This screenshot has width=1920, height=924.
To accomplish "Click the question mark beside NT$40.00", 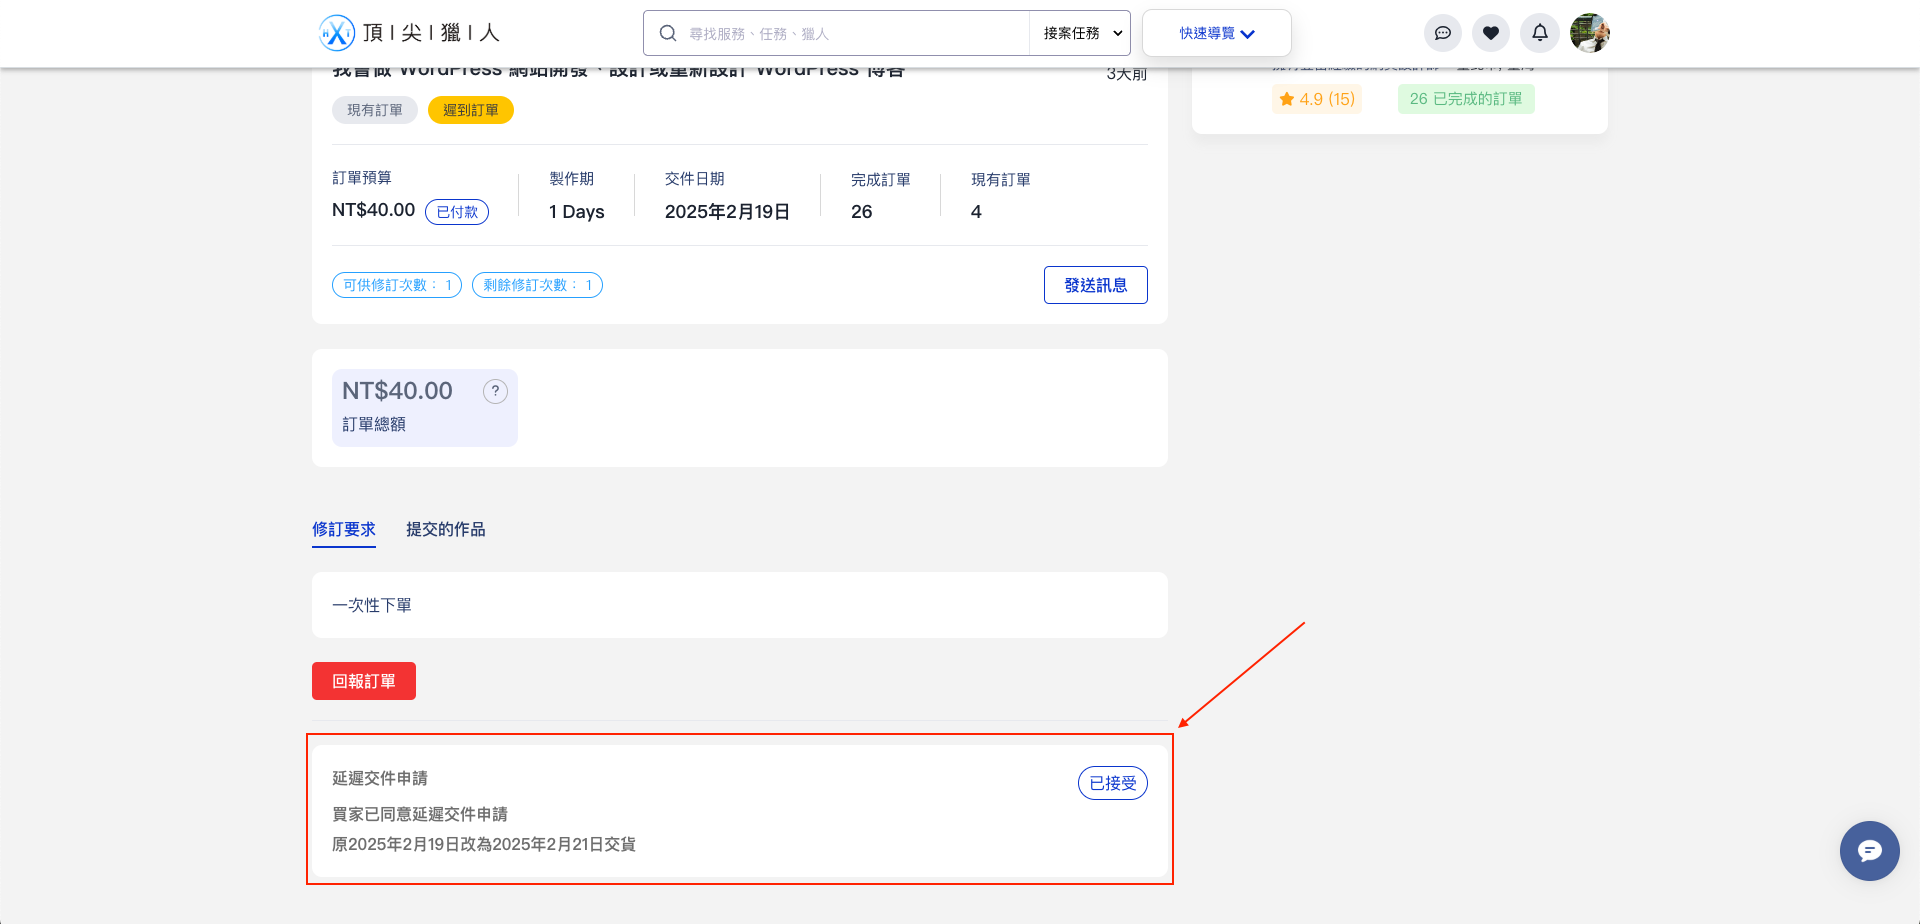I will pos(495,391).
